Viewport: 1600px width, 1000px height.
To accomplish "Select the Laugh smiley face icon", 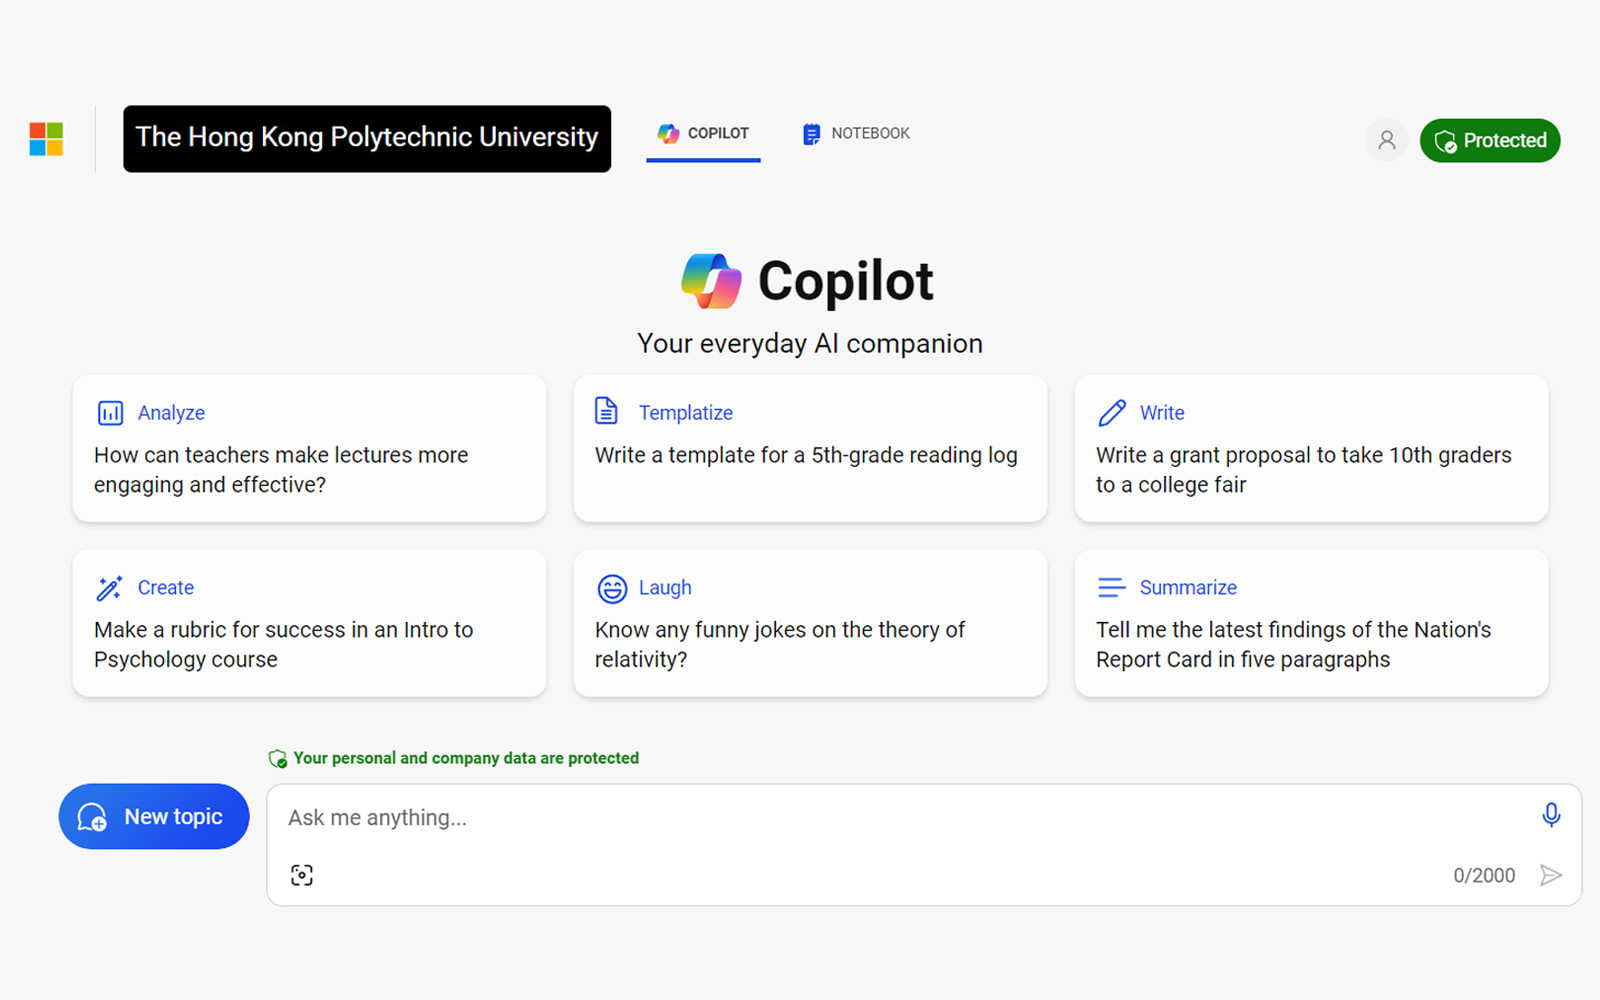I will pyautogui.click(x=612, y=588).
